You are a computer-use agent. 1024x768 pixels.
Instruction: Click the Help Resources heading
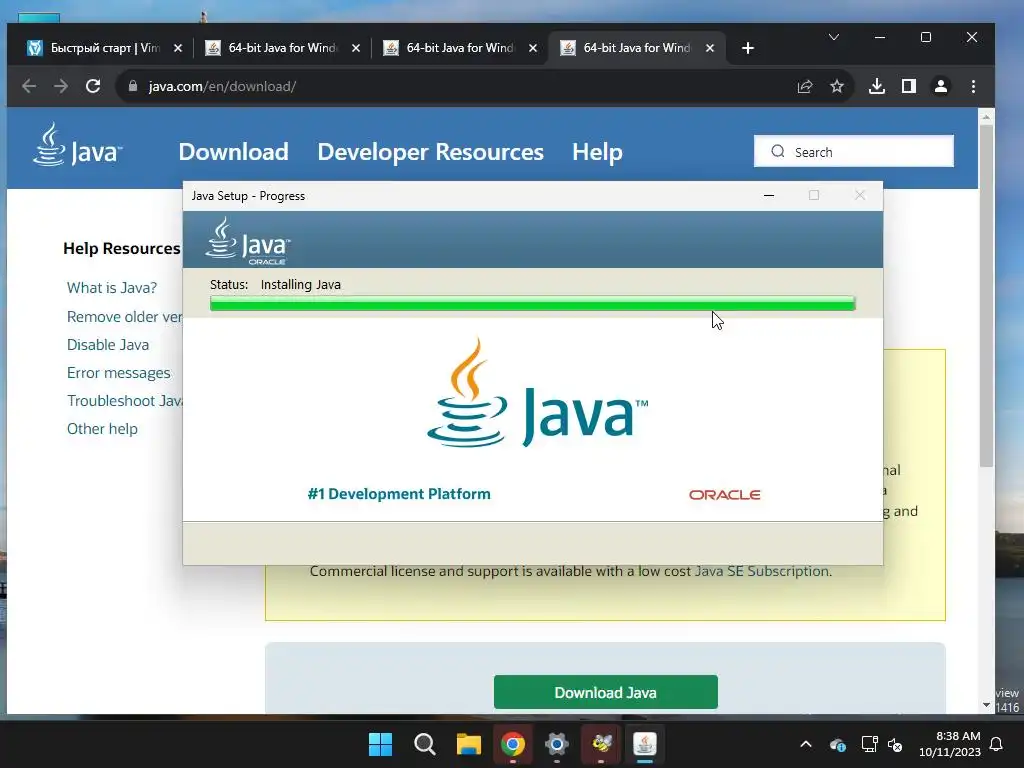pyautogui.click(x=121, y=248)
